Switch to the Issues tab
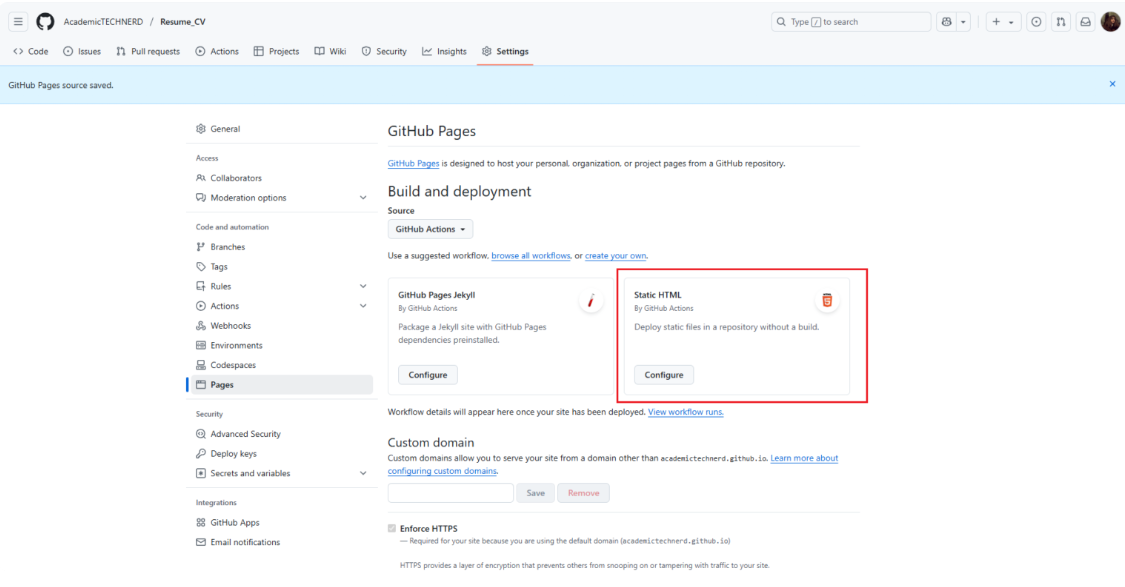The height and width of the screenshot is (587, 1125). point(82,52)
